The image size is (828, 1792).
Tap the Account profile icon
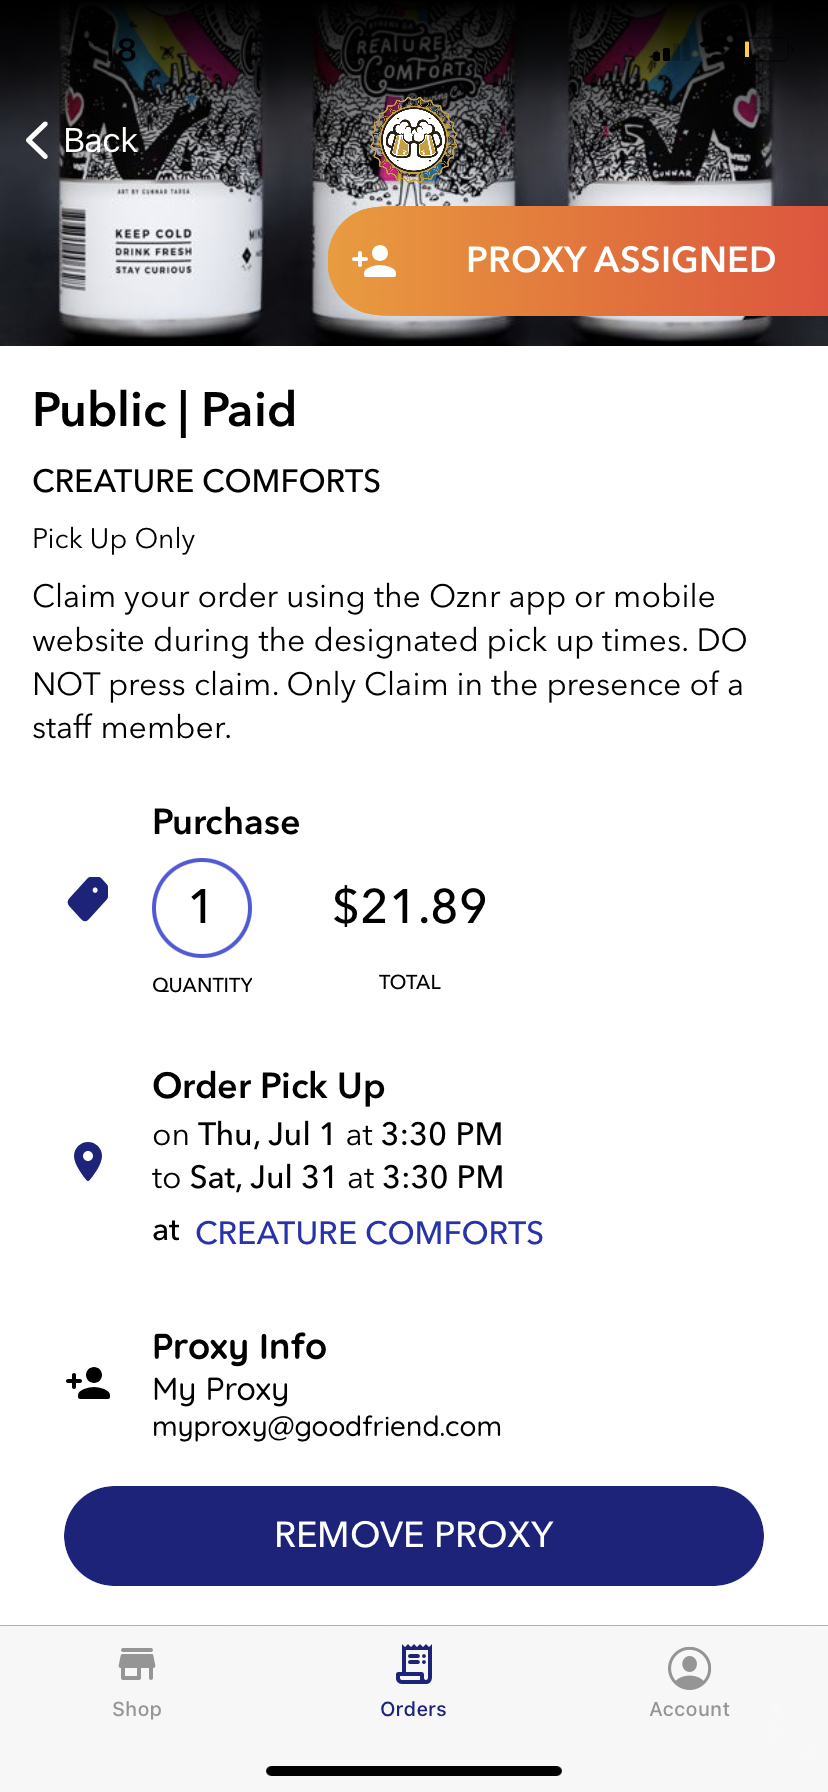(x=690, y=1668)
